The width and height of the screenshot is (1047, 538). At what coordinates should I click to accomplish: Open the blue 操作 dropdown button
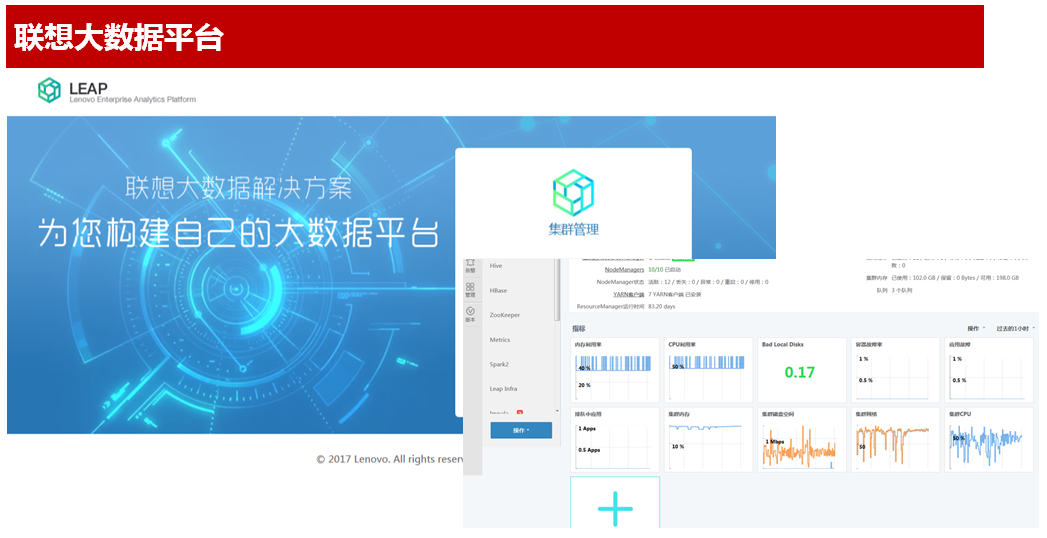pyautogui.click(x=521, y=430)
